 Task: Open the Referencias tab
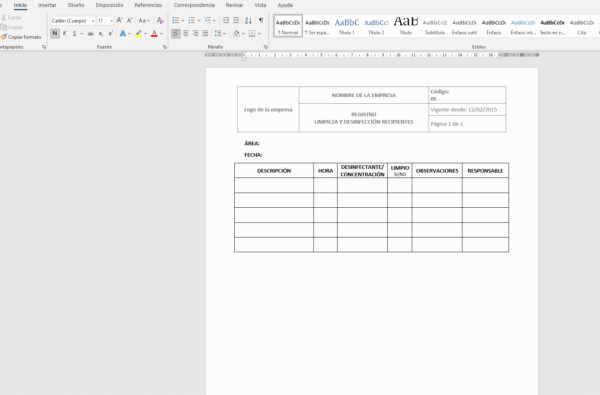click(148, 5)
